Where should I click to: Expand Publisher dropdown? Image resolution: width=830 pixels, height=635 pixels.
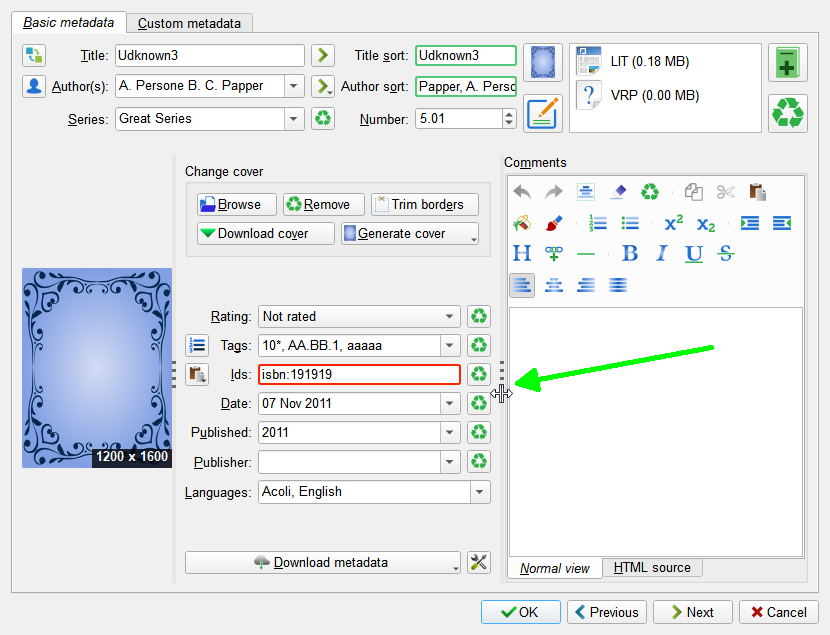(x=449, y=462)
